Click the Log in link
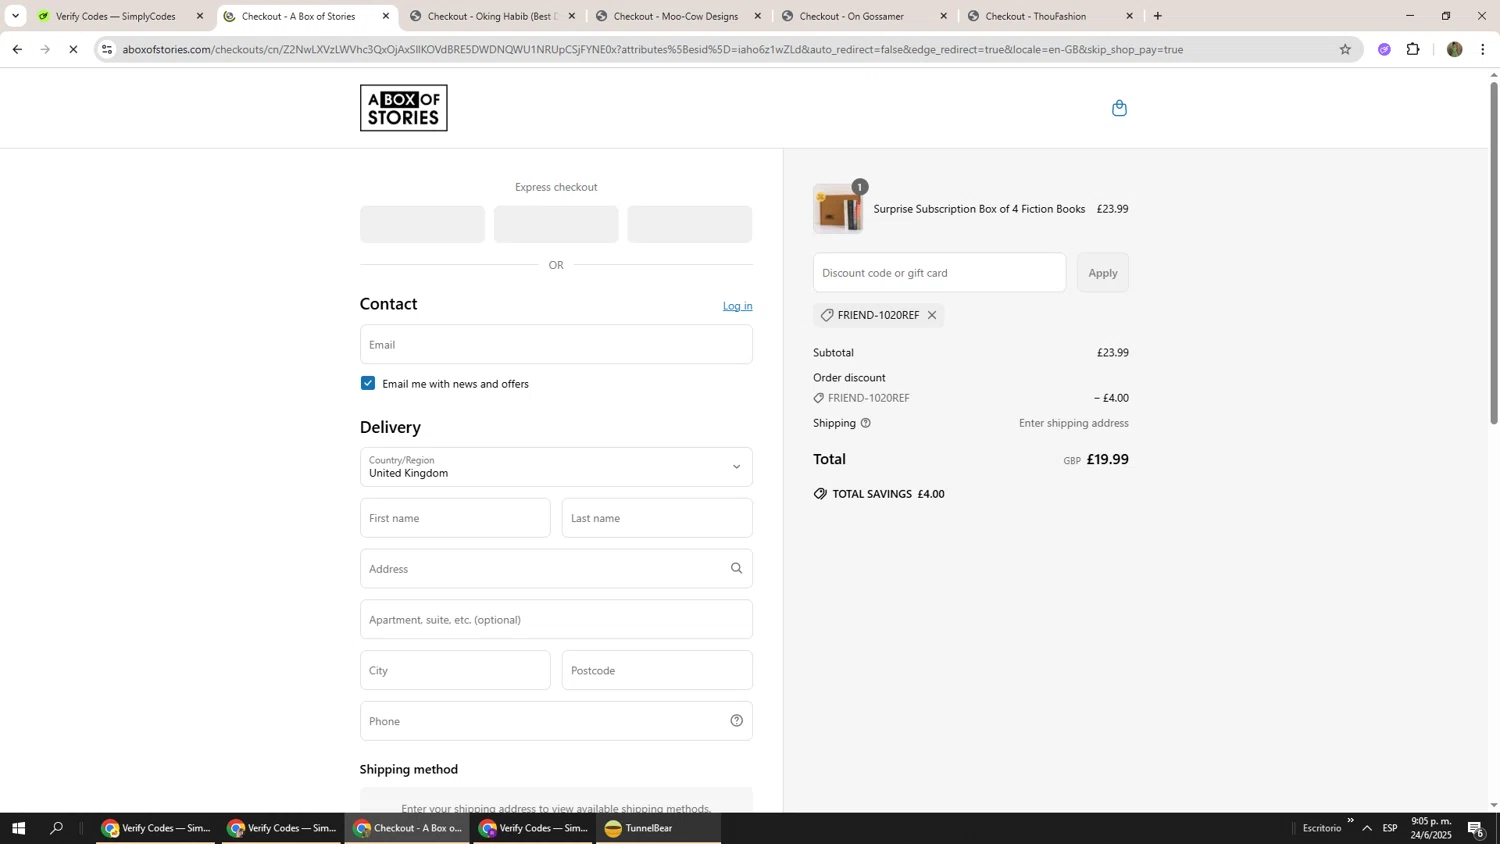 point(737,306)
